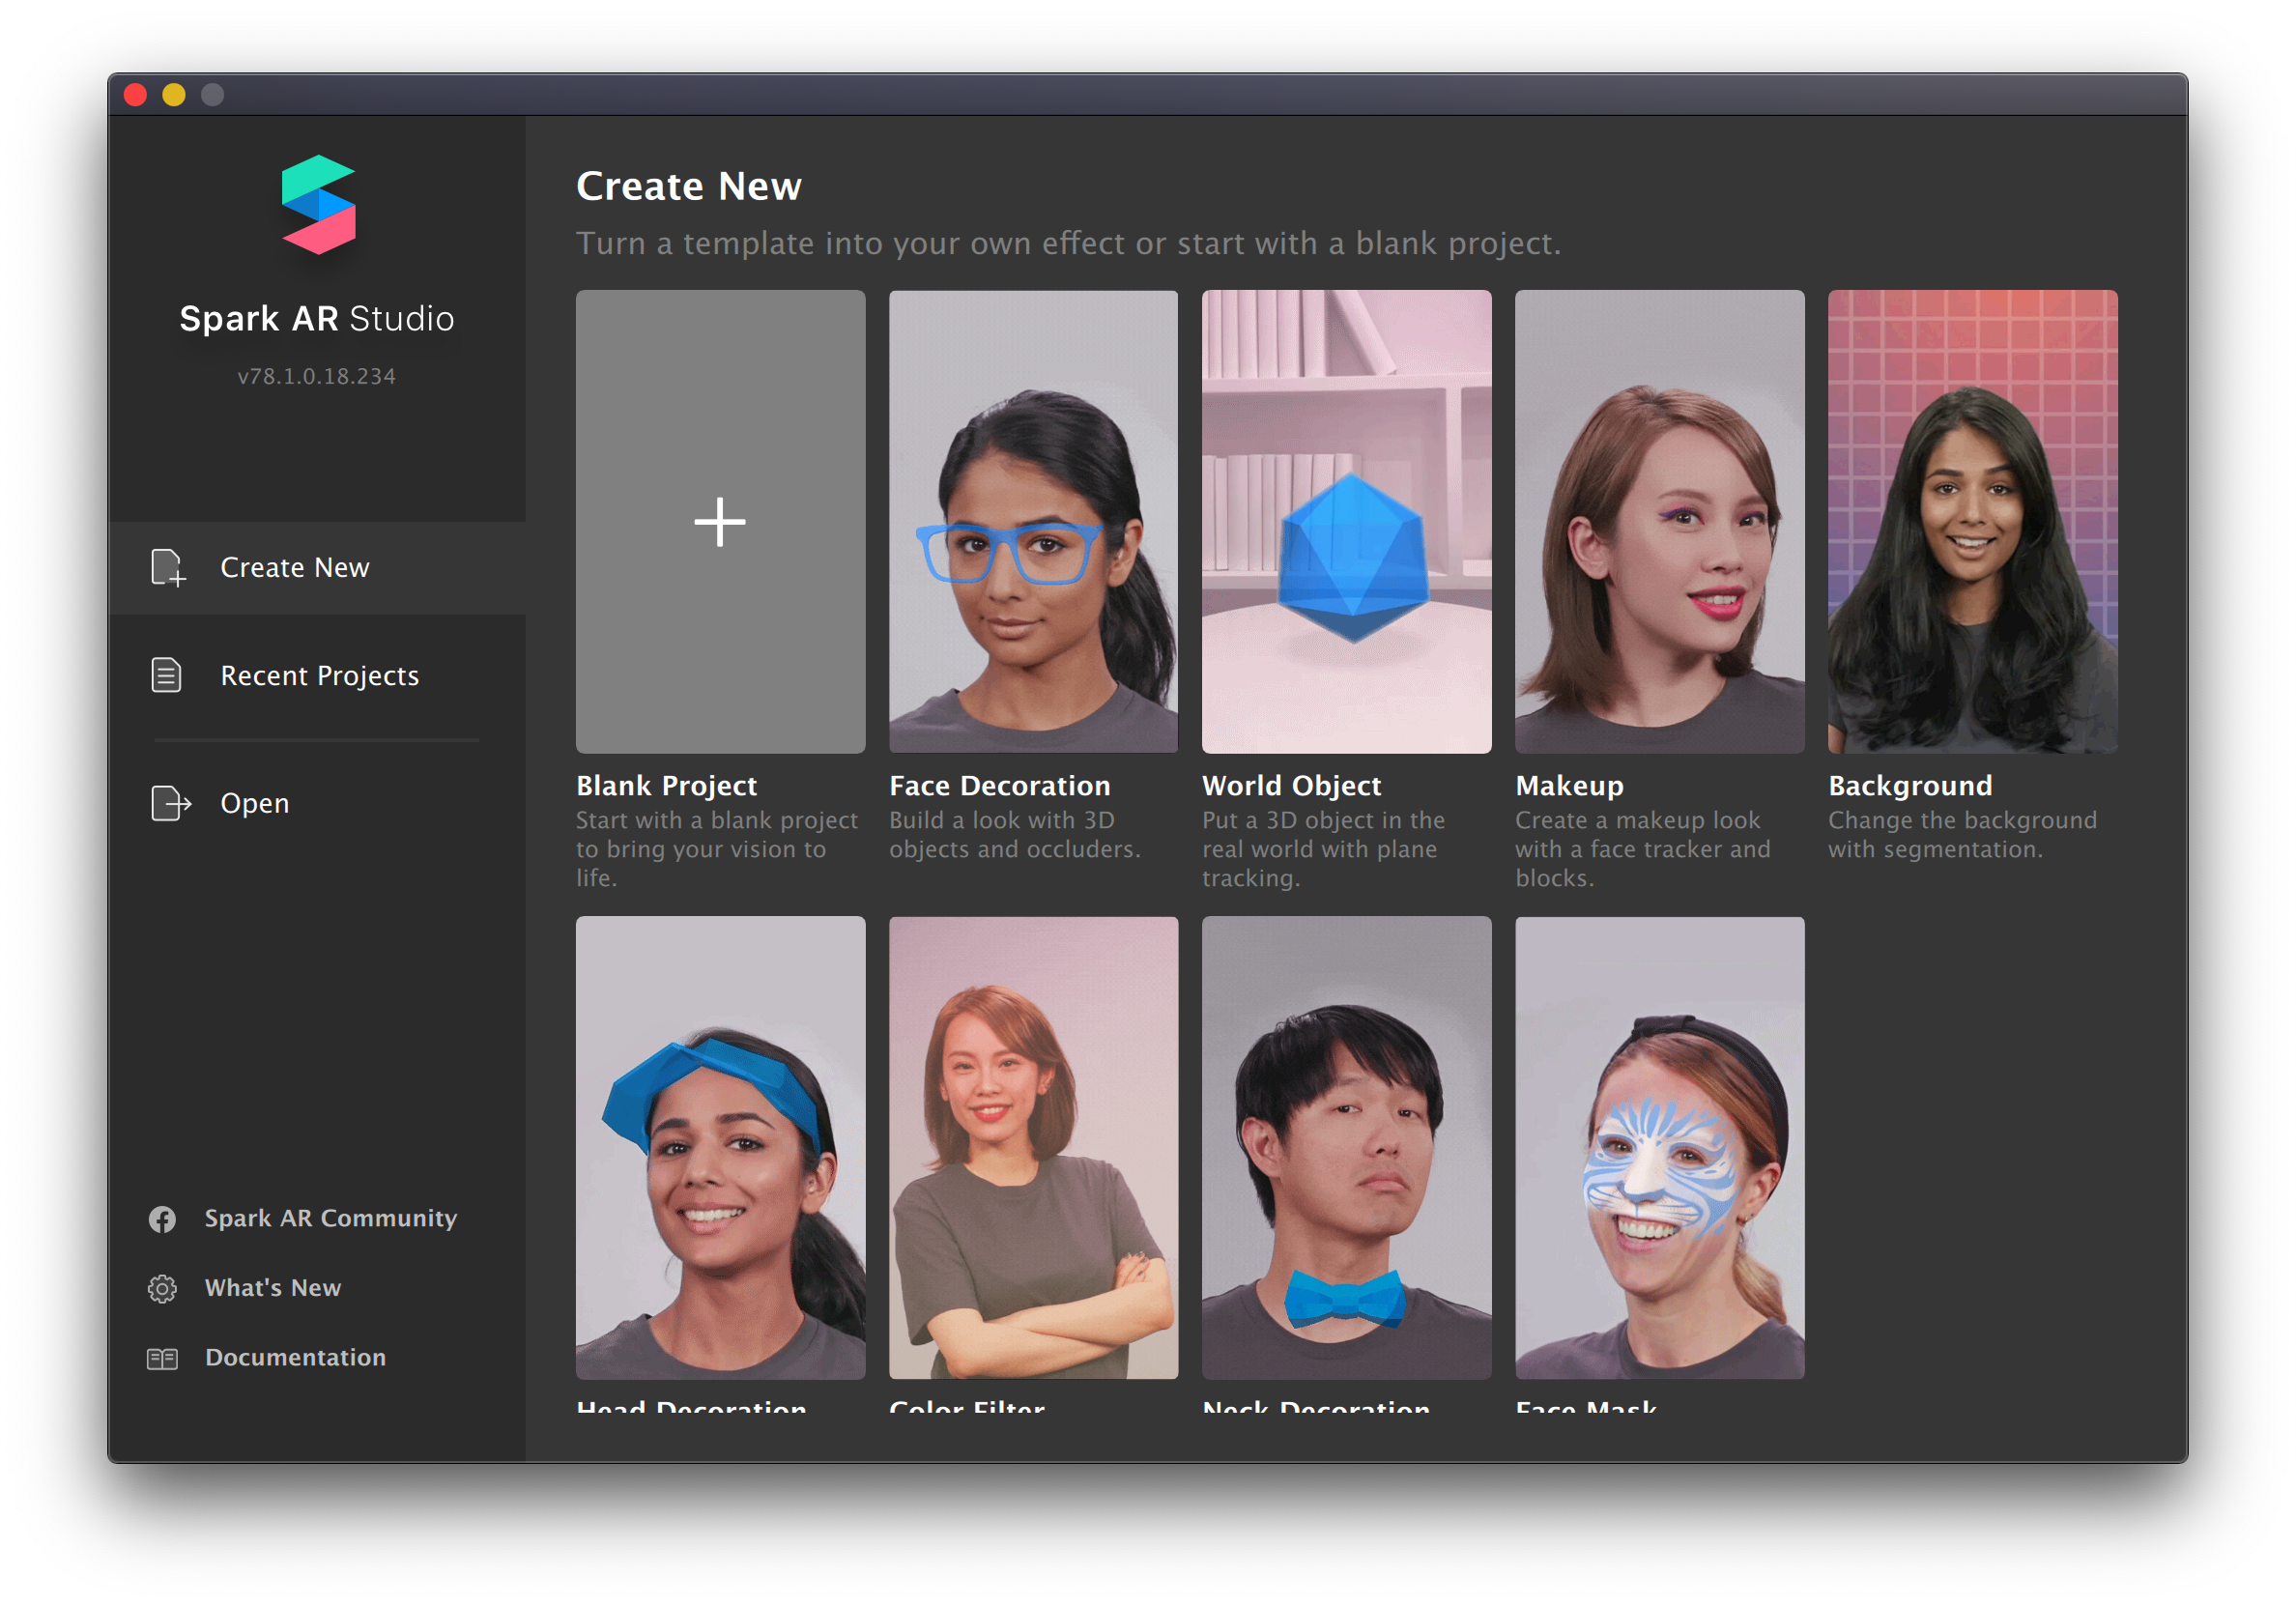The height and width of the screenshot is (1606, 2296).
Task: Click the Documentation book icon
Action: pos(162,1358)
